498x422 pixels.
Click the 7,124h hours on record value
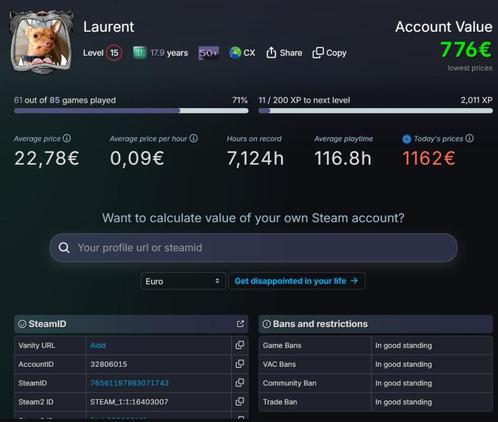255,158
